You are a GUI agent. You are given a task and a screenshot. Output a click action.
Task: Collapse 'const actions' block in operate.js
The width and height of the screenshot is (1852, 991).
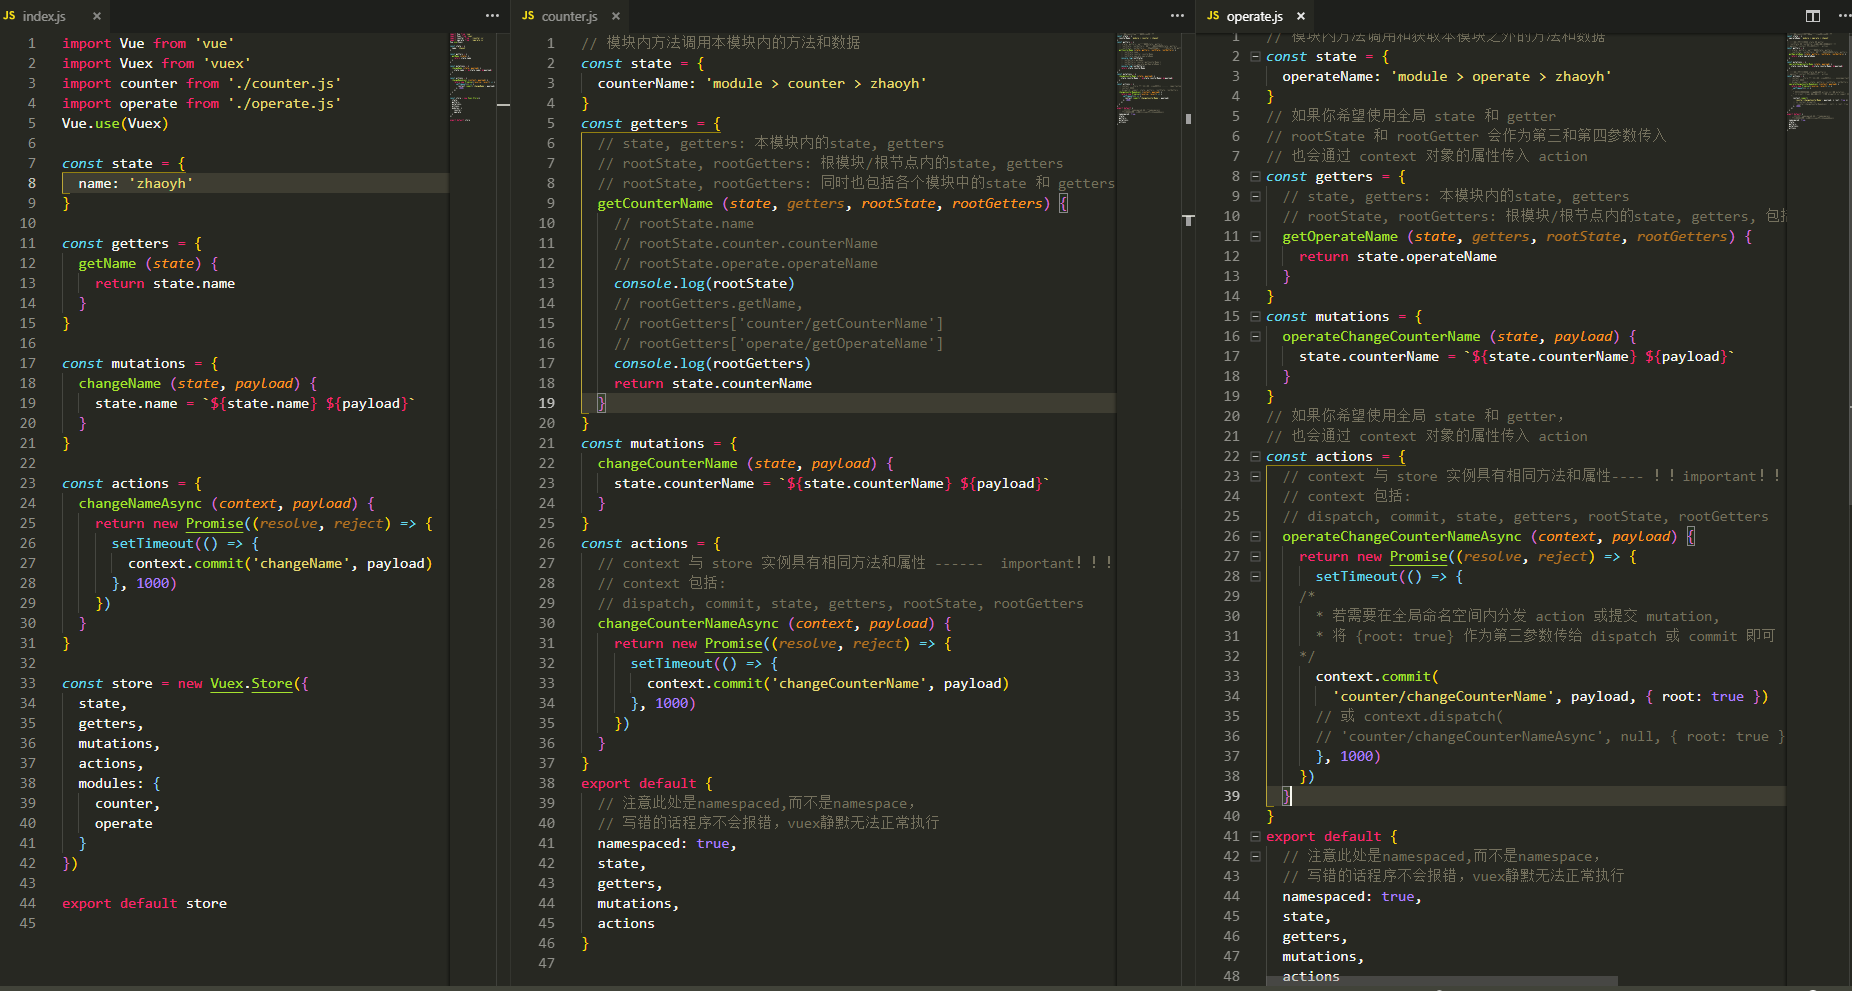1255,457
